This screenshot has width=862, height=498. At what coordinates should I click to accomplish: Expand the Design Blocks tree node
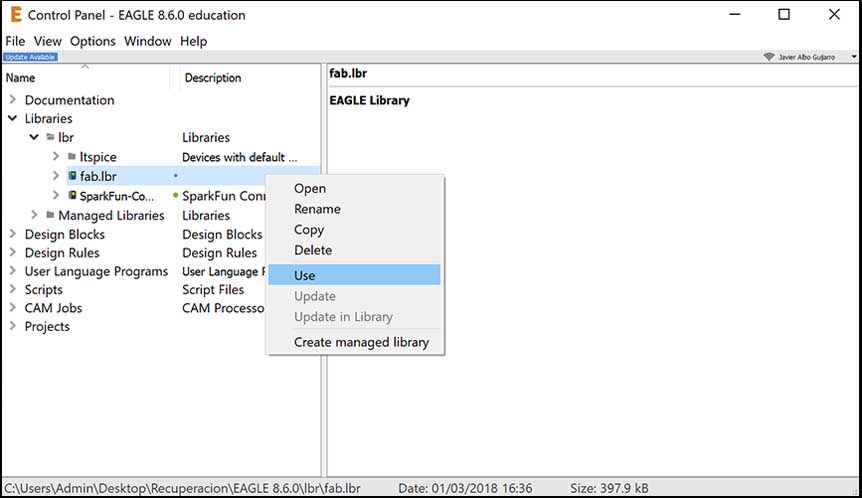tap(12, 234)
